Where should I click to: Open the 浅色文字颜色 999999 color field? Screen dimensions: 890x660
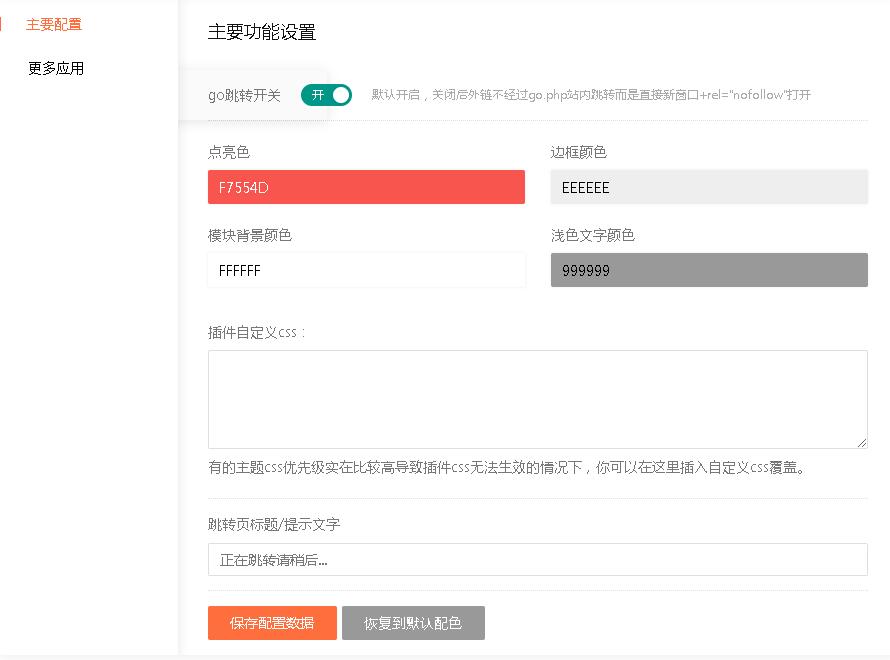(x=709, y=270)
